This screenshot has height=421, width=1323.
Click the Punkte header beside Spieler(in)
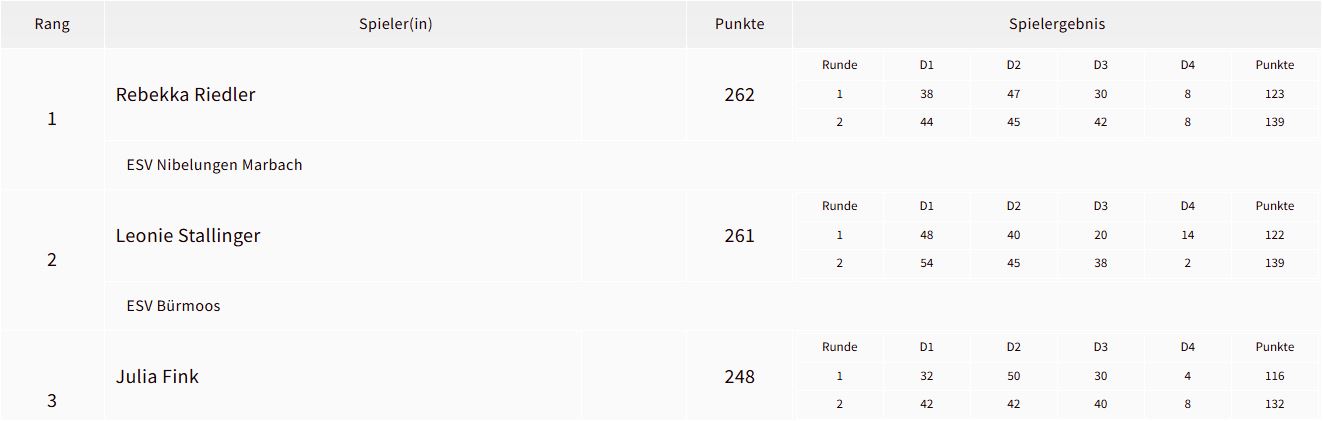click(x=739, y=24)
